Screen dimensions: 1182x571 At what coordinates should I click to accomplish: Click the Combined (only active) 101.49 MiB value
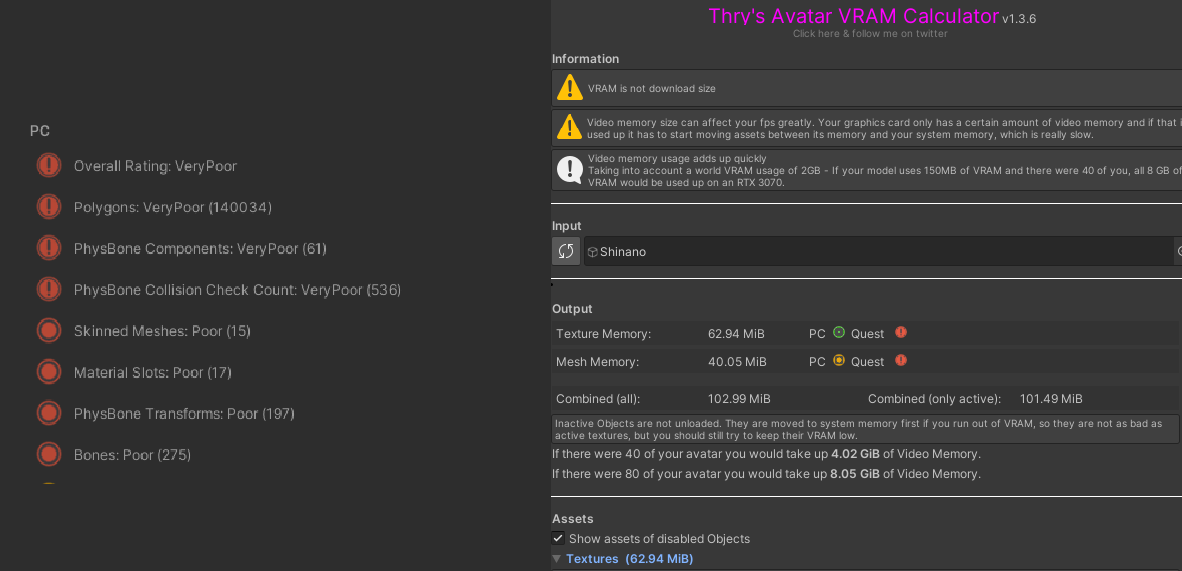pos(1051,399)
